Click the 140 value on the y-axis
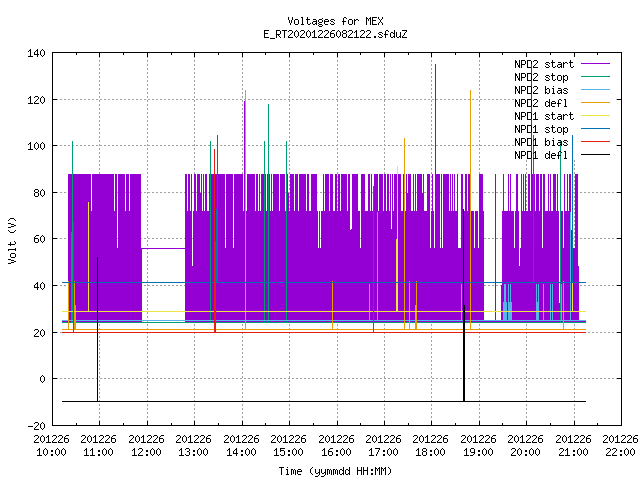The width and height of the screenshot is (640, 480). point(36,53)
